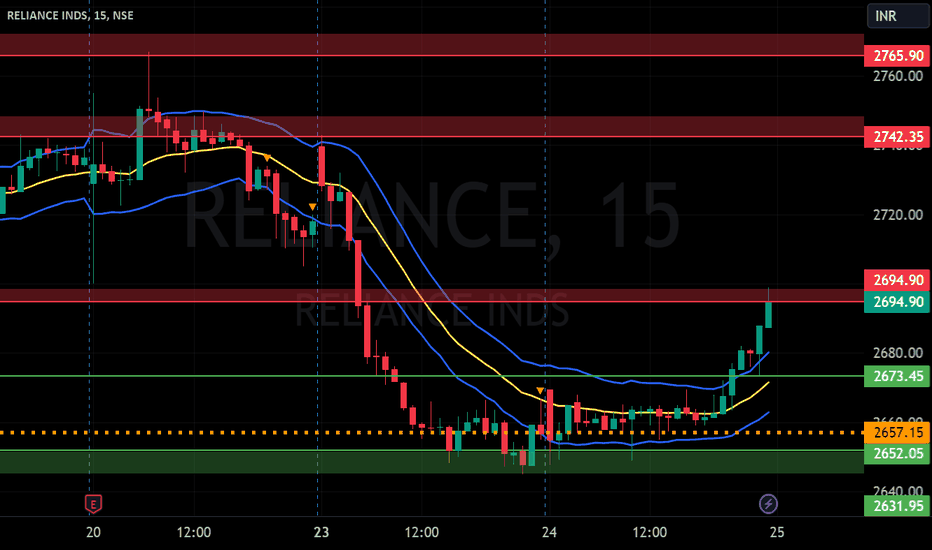
Task: Select the 2765.90 red price label
Action: pos(897,56)
